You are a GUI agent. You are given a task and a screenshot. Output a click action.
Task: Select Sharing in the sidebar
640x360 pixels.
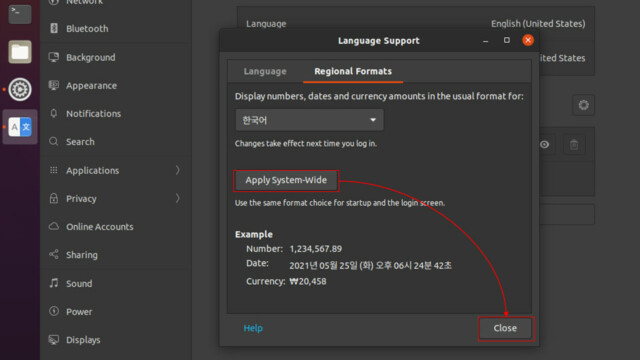(116, 254)
